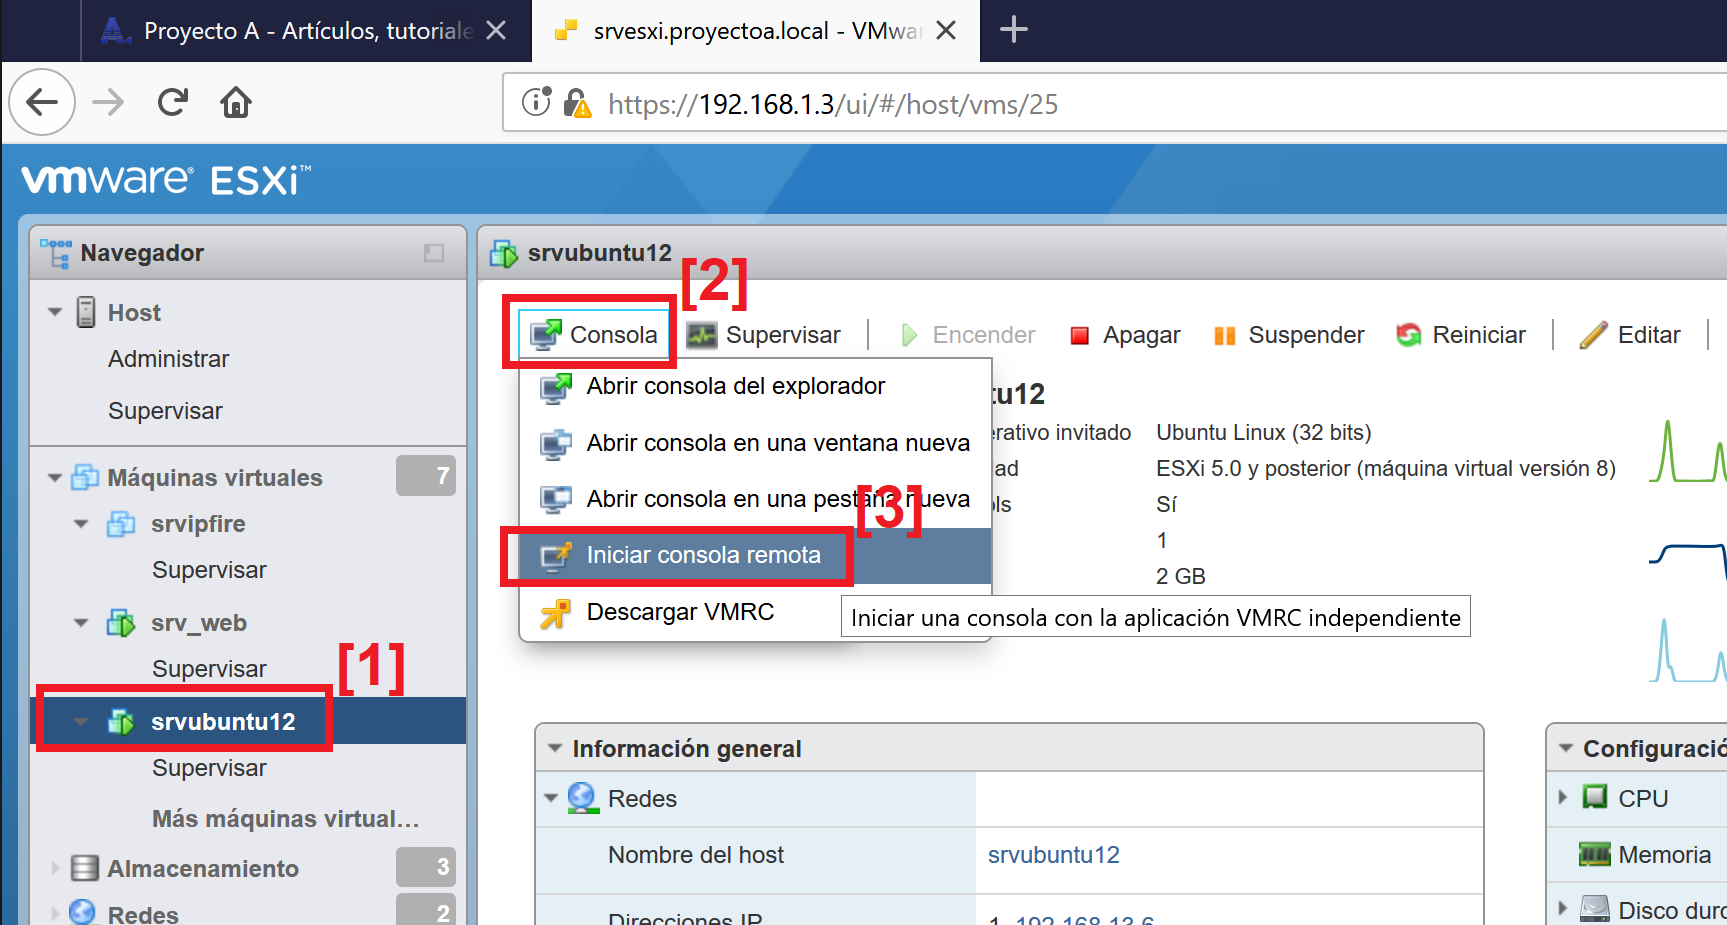The height and width of the screenshot is (925, 1727).
Task: Click the Navegador panel tree icon
Action: coord(56,253)
